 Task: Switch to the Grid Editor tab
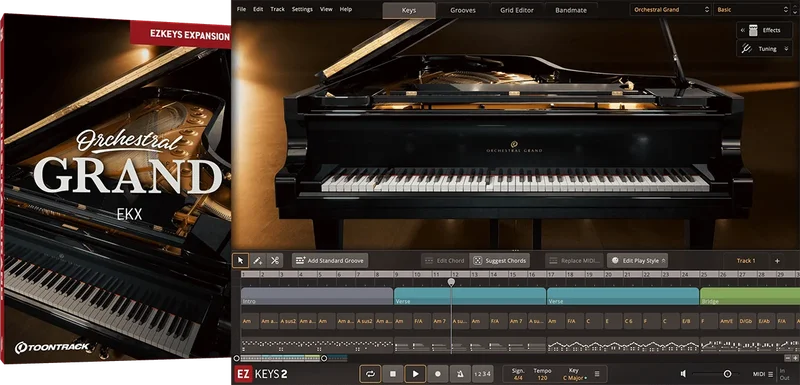click(517, 10)
